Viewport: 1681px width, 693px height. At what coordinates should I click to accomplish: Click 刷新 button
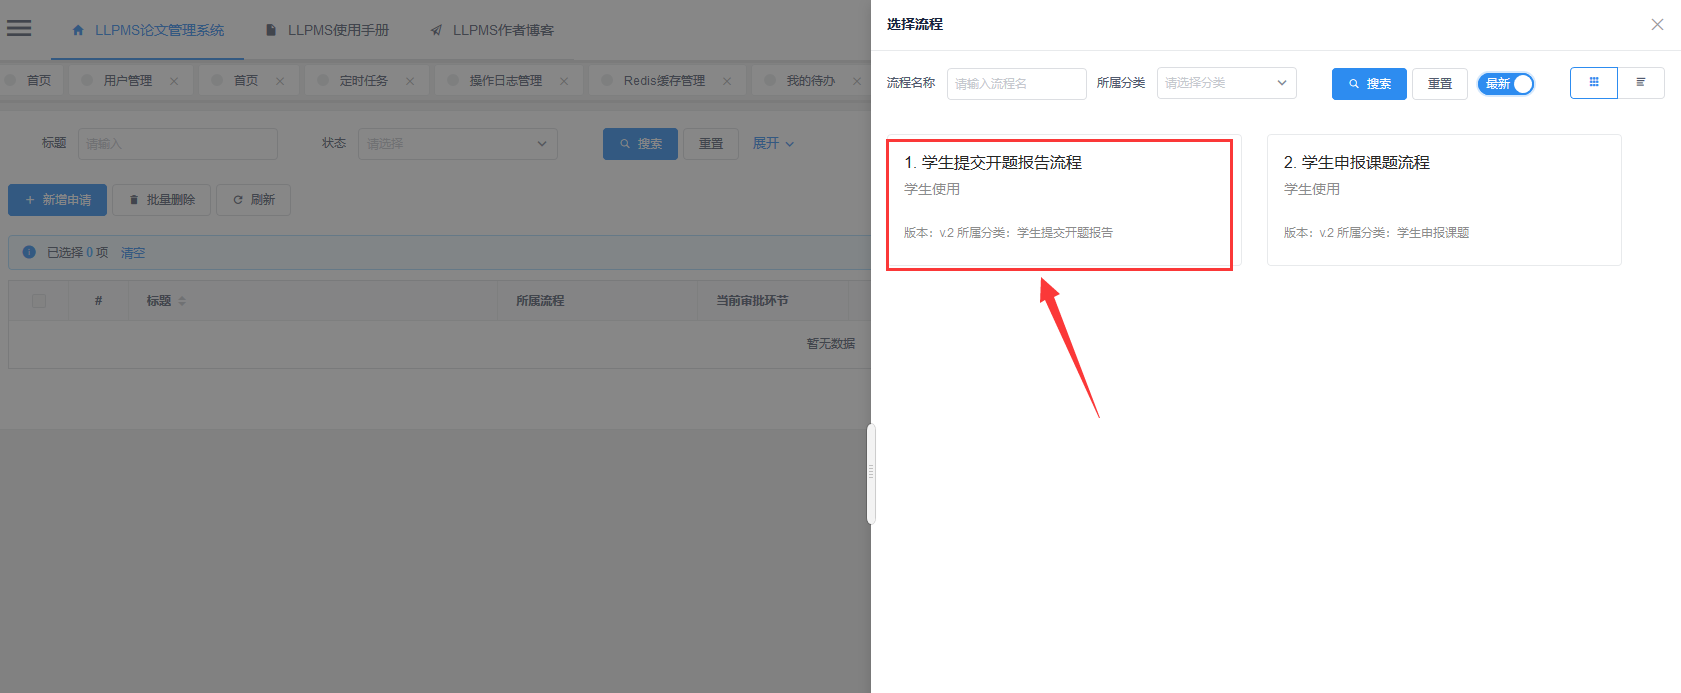(254, 200)
